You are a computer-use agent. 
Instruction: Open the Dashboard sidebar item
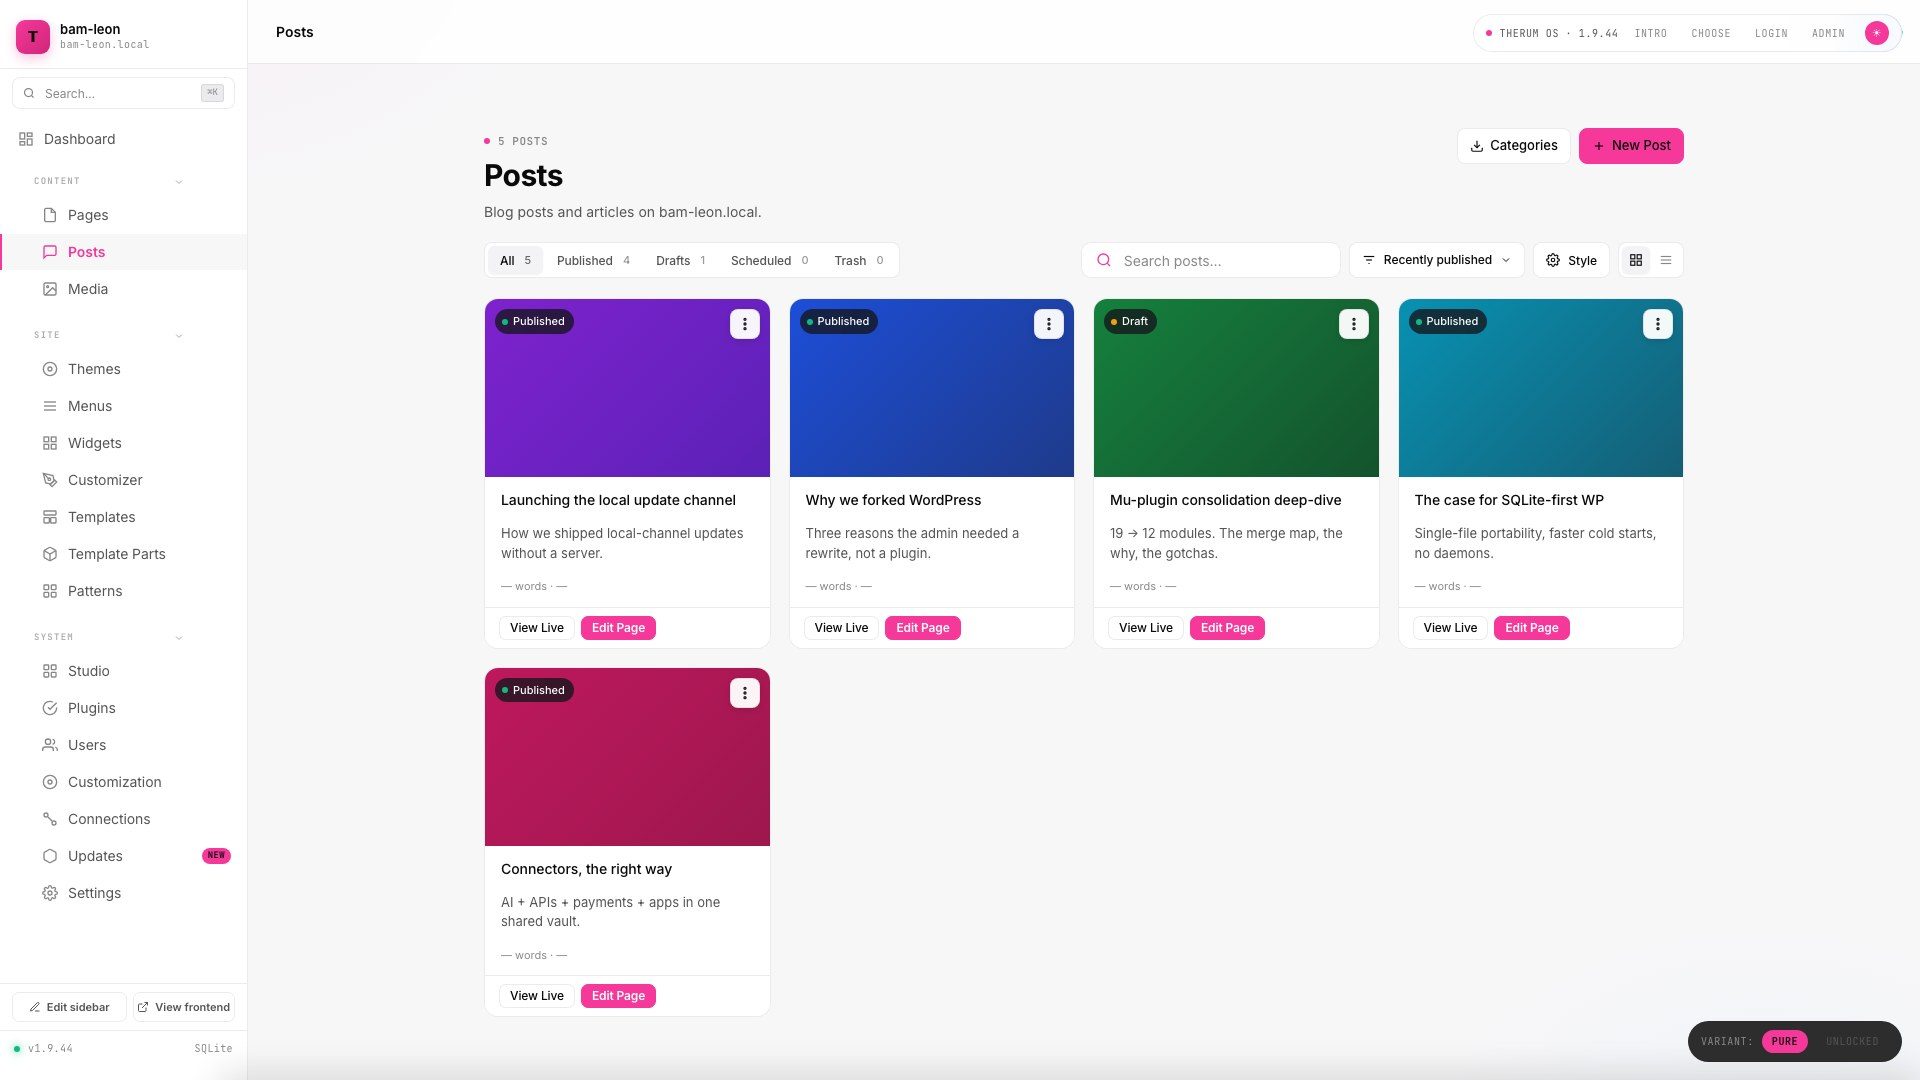click(x=123, y=139)
